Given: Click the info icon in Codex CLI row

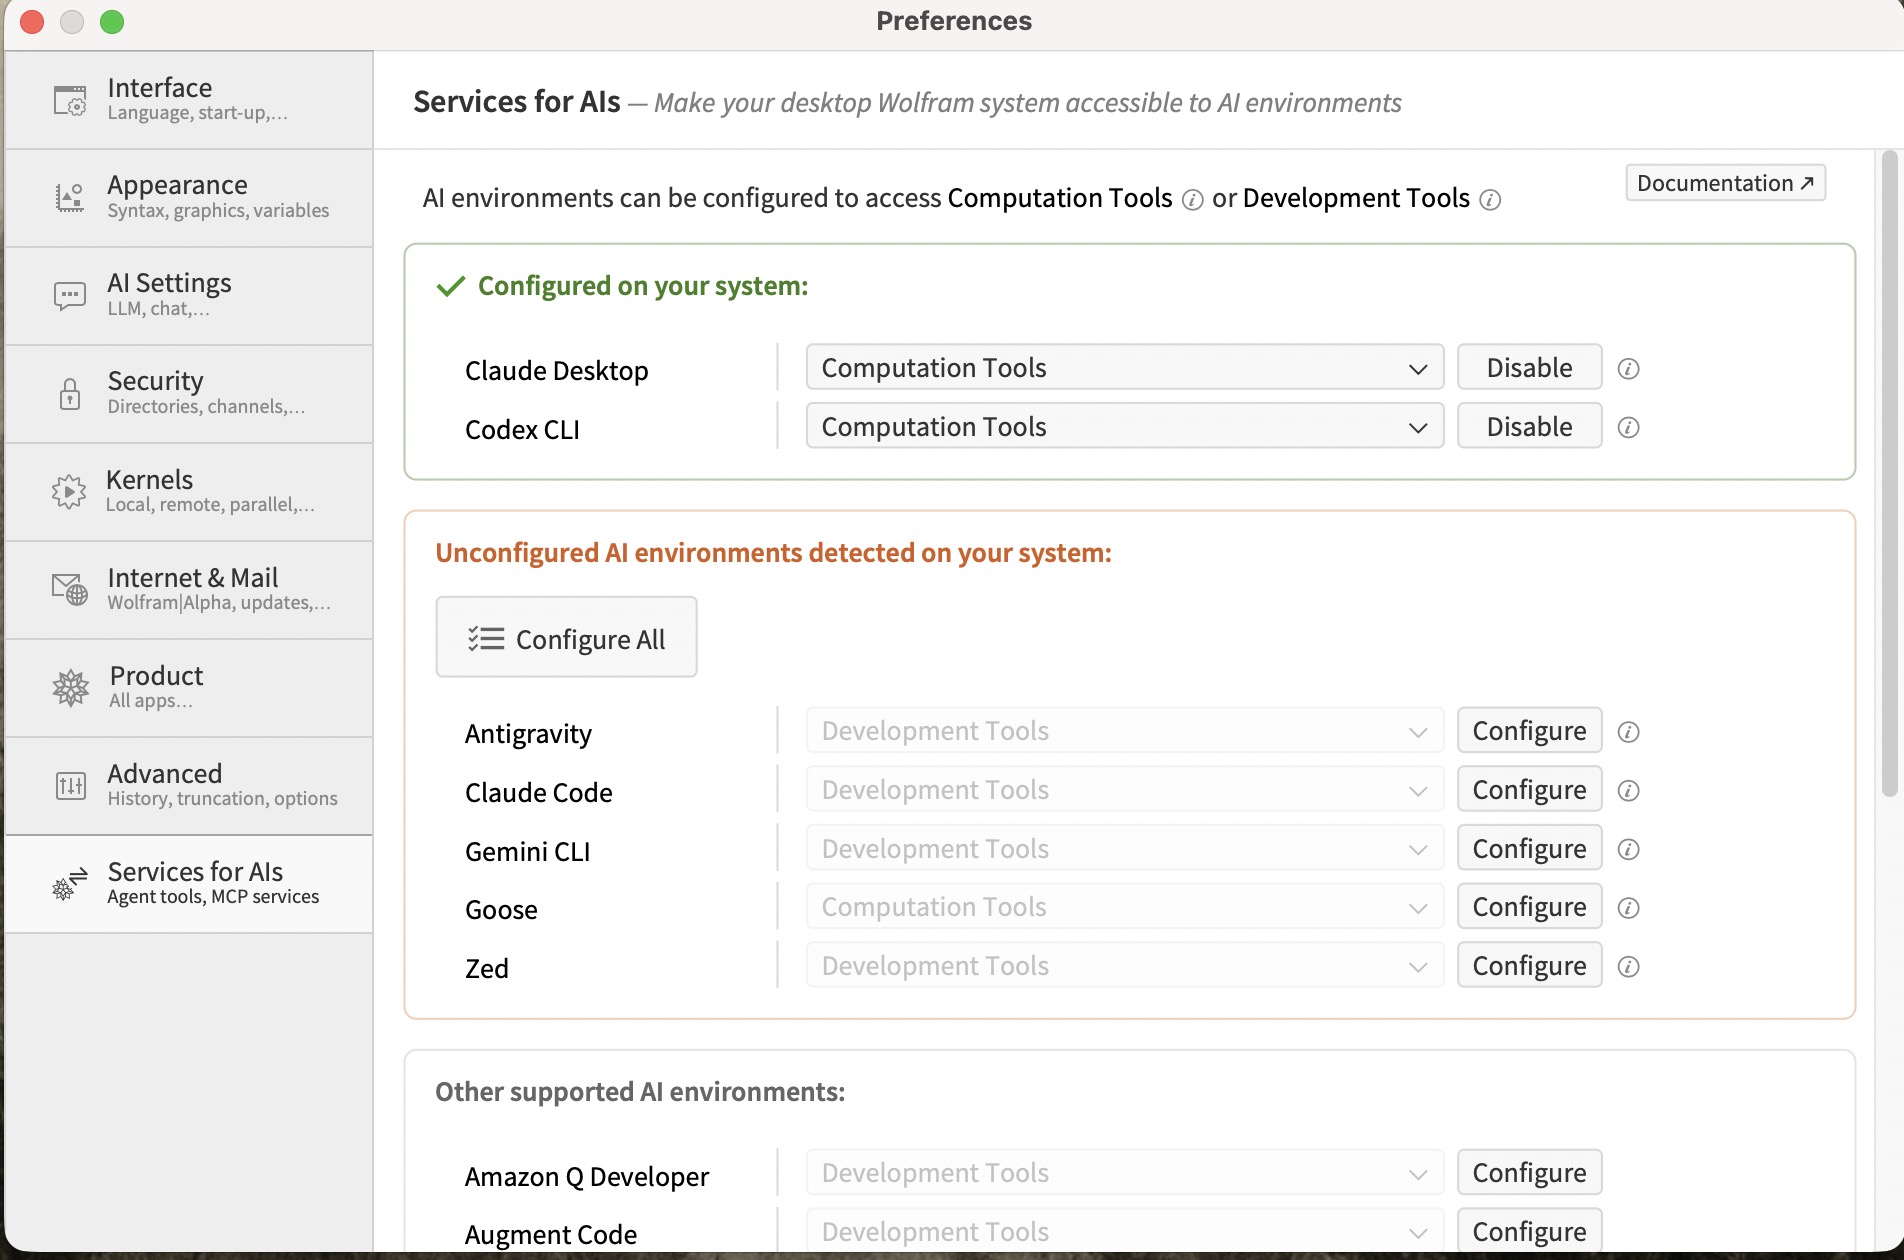Looking at the screenshot, I should coord(1628,428).
